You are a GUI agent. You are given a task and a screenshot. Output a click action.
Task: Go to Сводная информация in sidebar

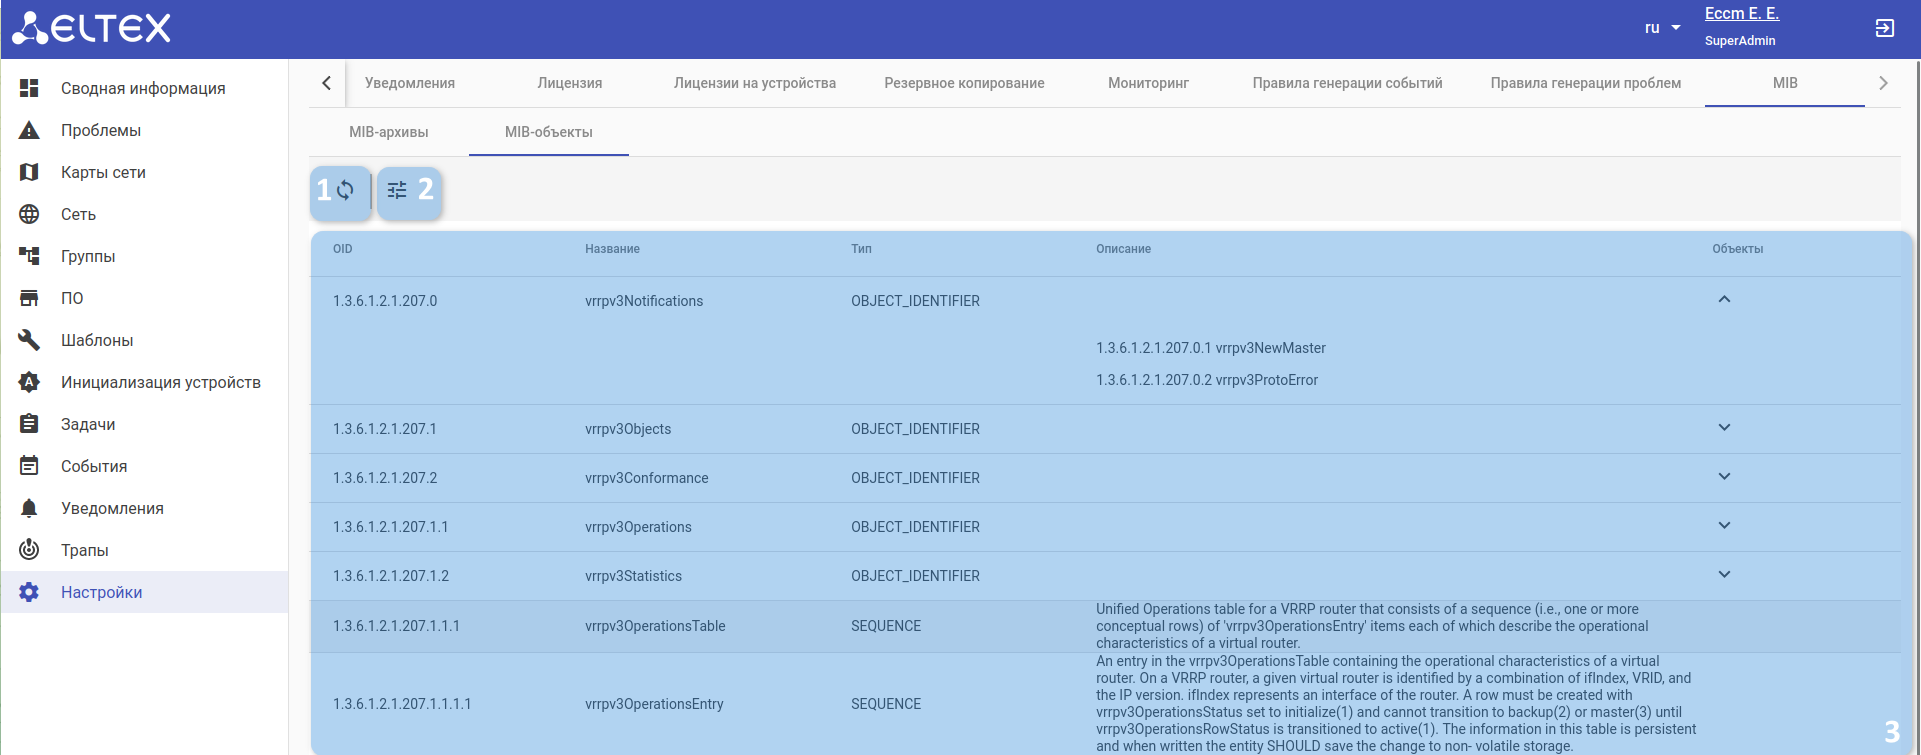point(144,88)
